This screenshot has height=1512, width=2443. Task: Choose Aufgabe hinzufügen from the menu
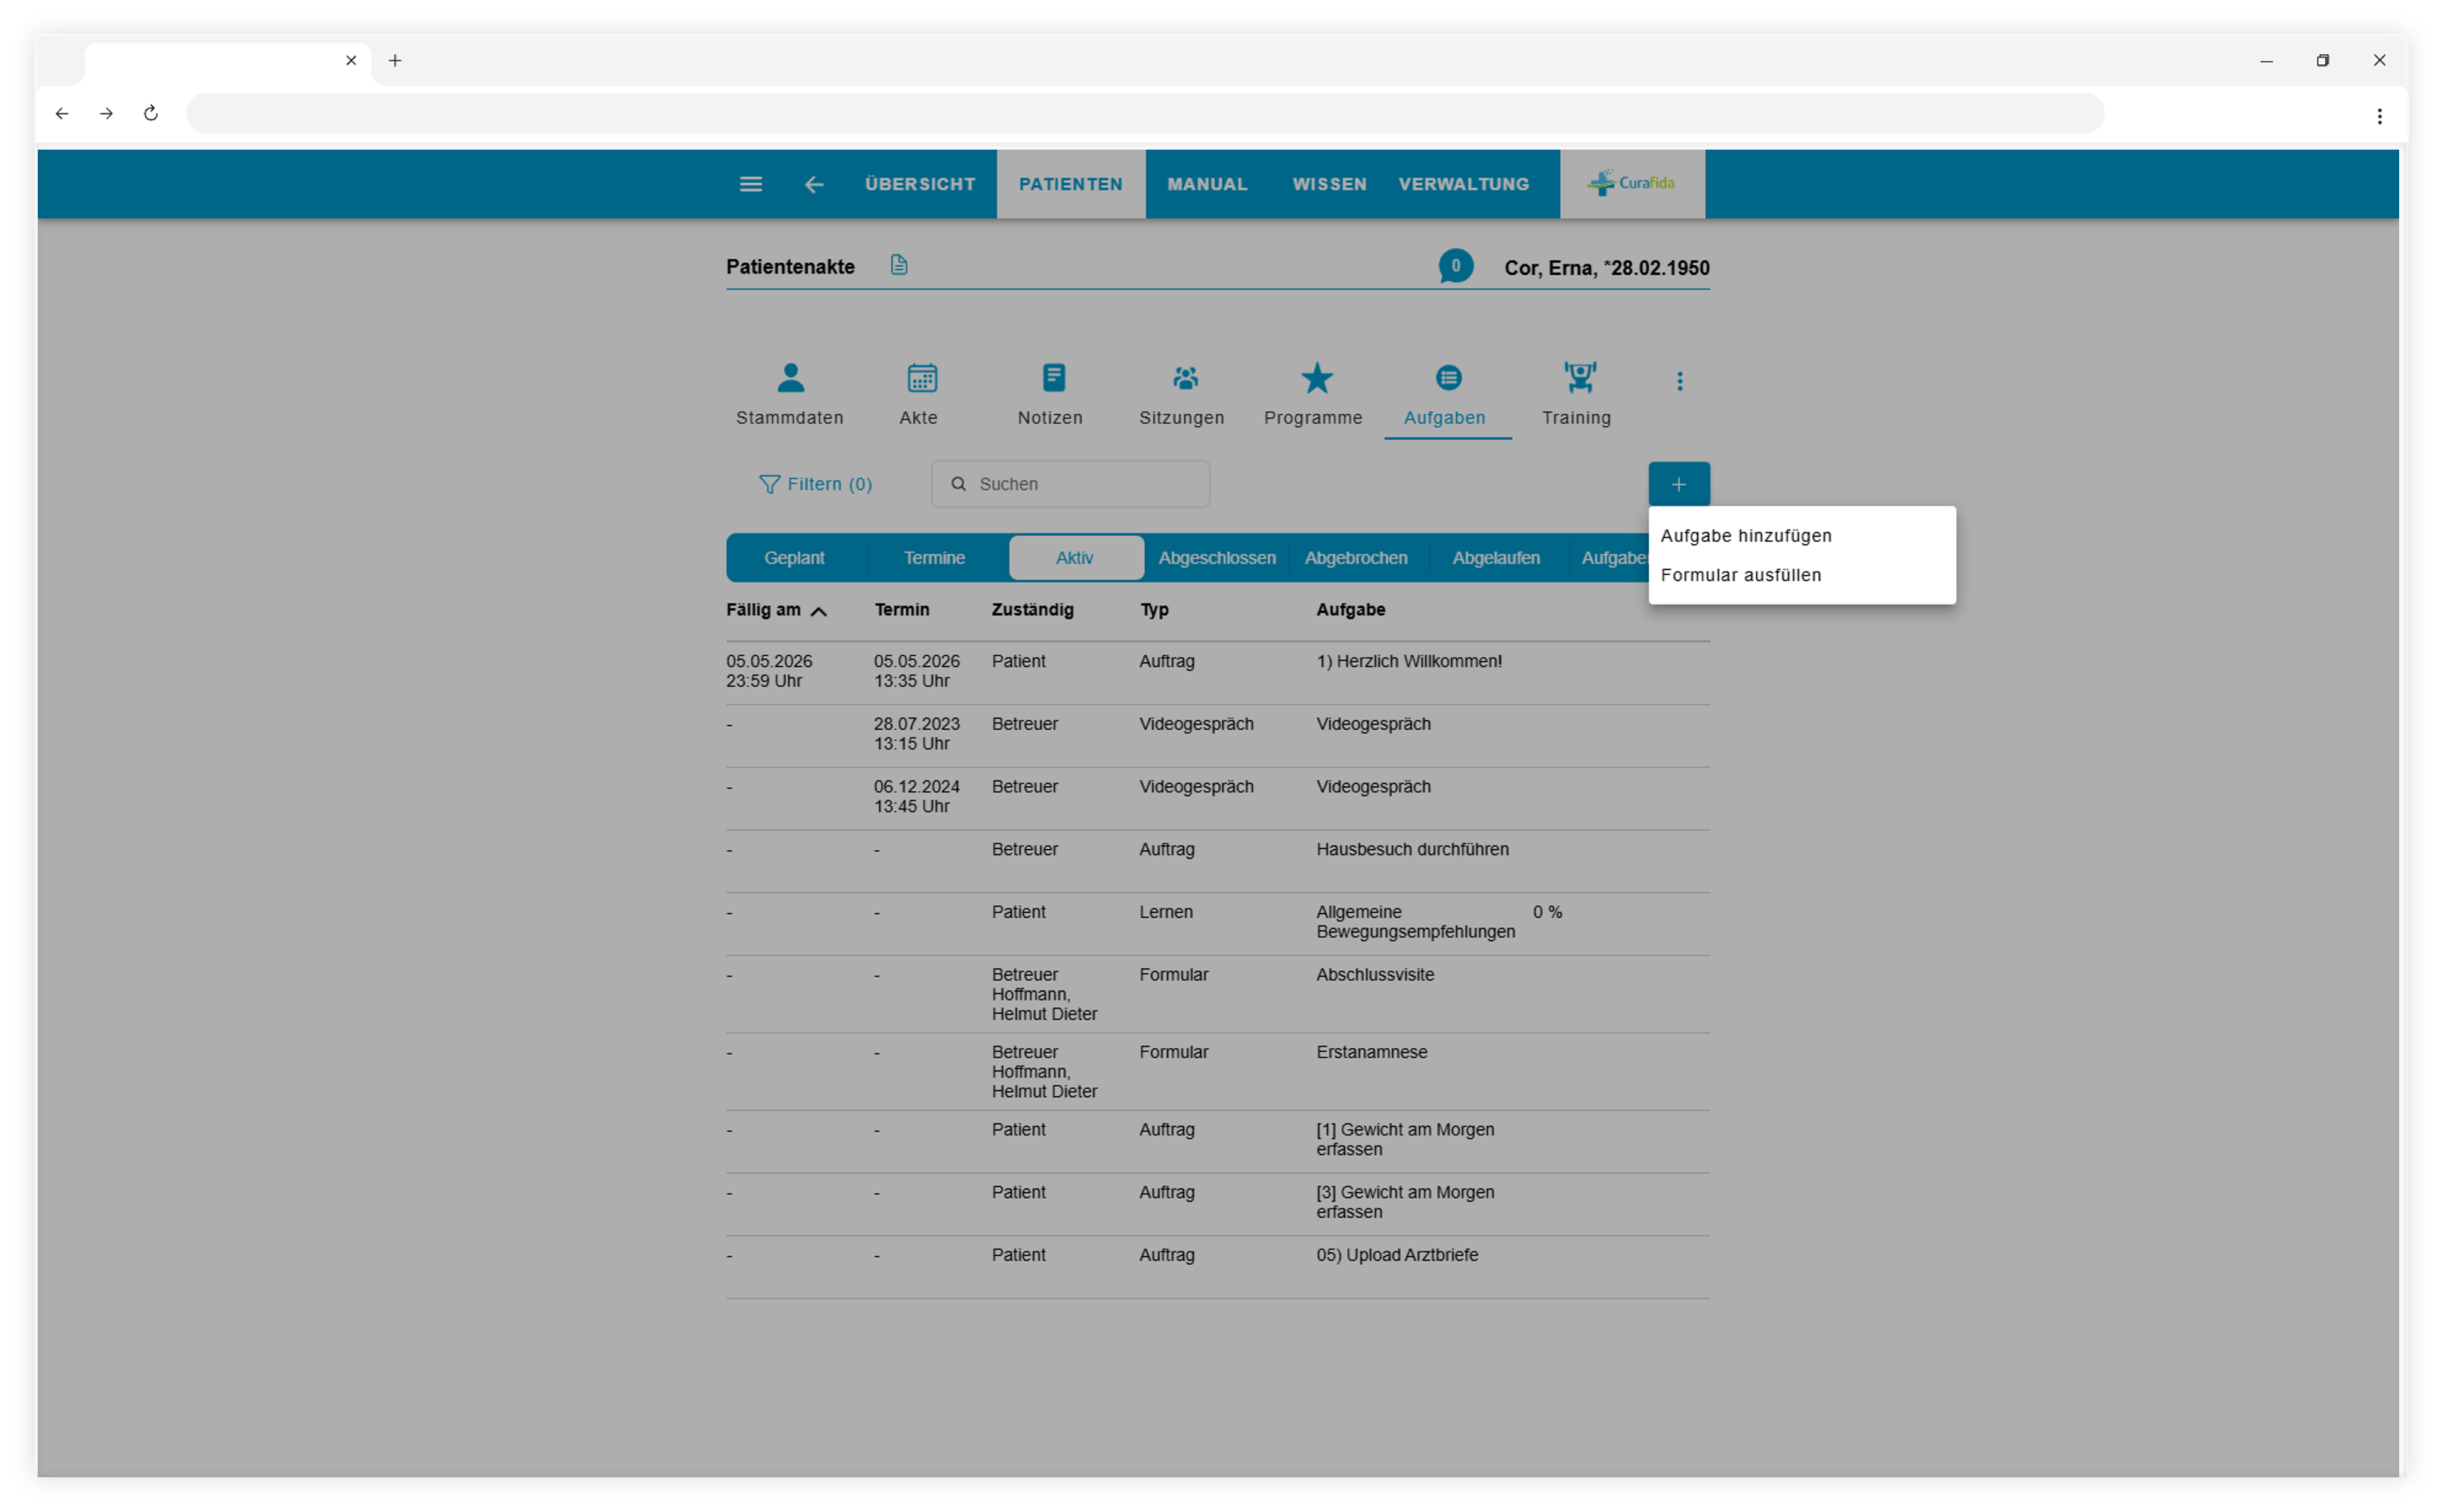(1746, 535)
